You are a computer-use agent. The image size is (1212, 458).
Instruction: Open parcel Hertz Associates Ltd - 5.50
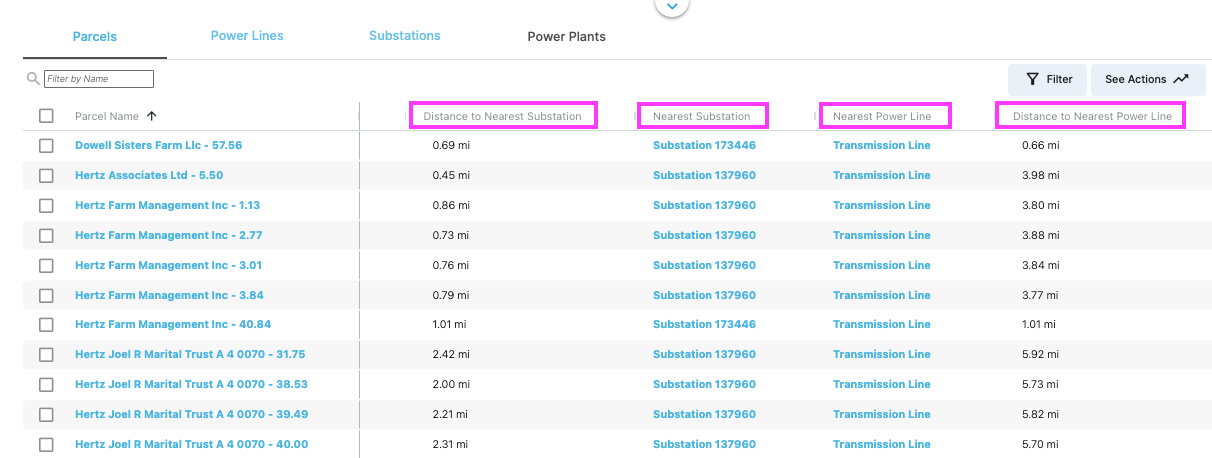coord(149,176)
